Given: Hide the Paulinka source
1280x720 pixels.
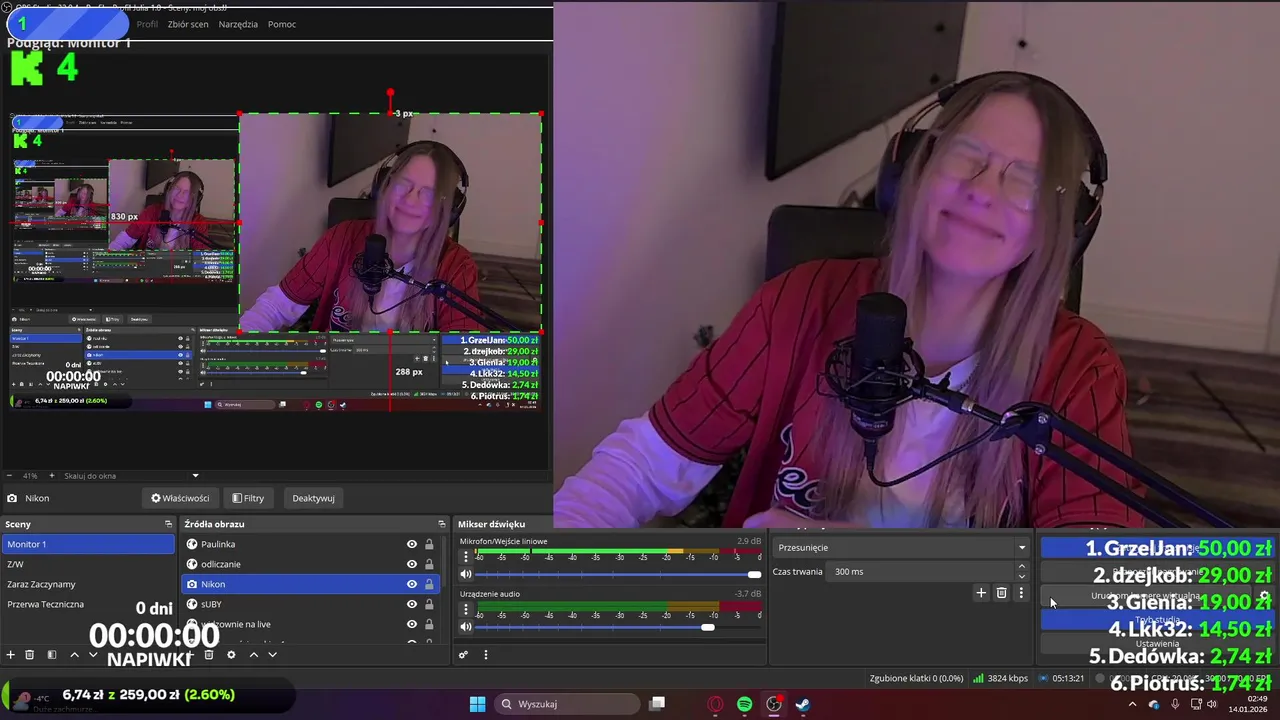Looking at the screenshot, I should (411, 544).
